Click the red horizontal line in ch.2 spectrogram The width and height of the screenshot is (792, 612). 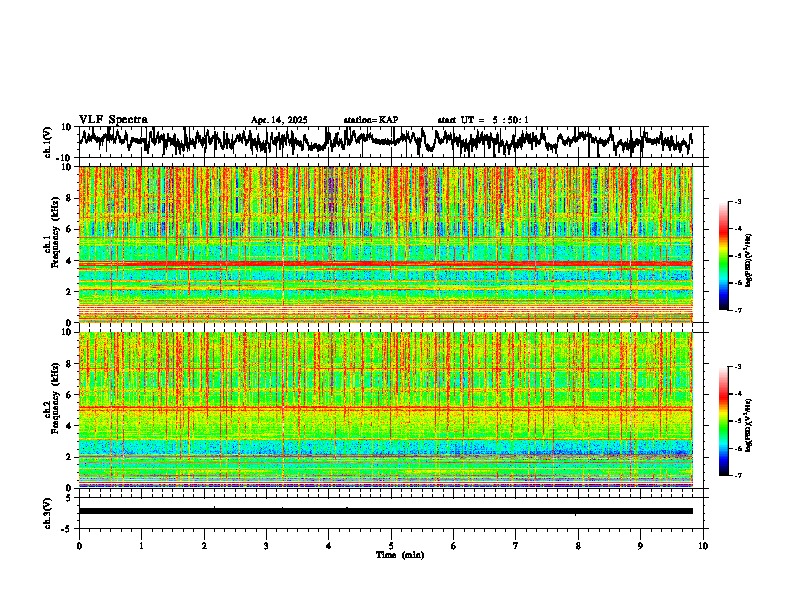coord(385,407)
